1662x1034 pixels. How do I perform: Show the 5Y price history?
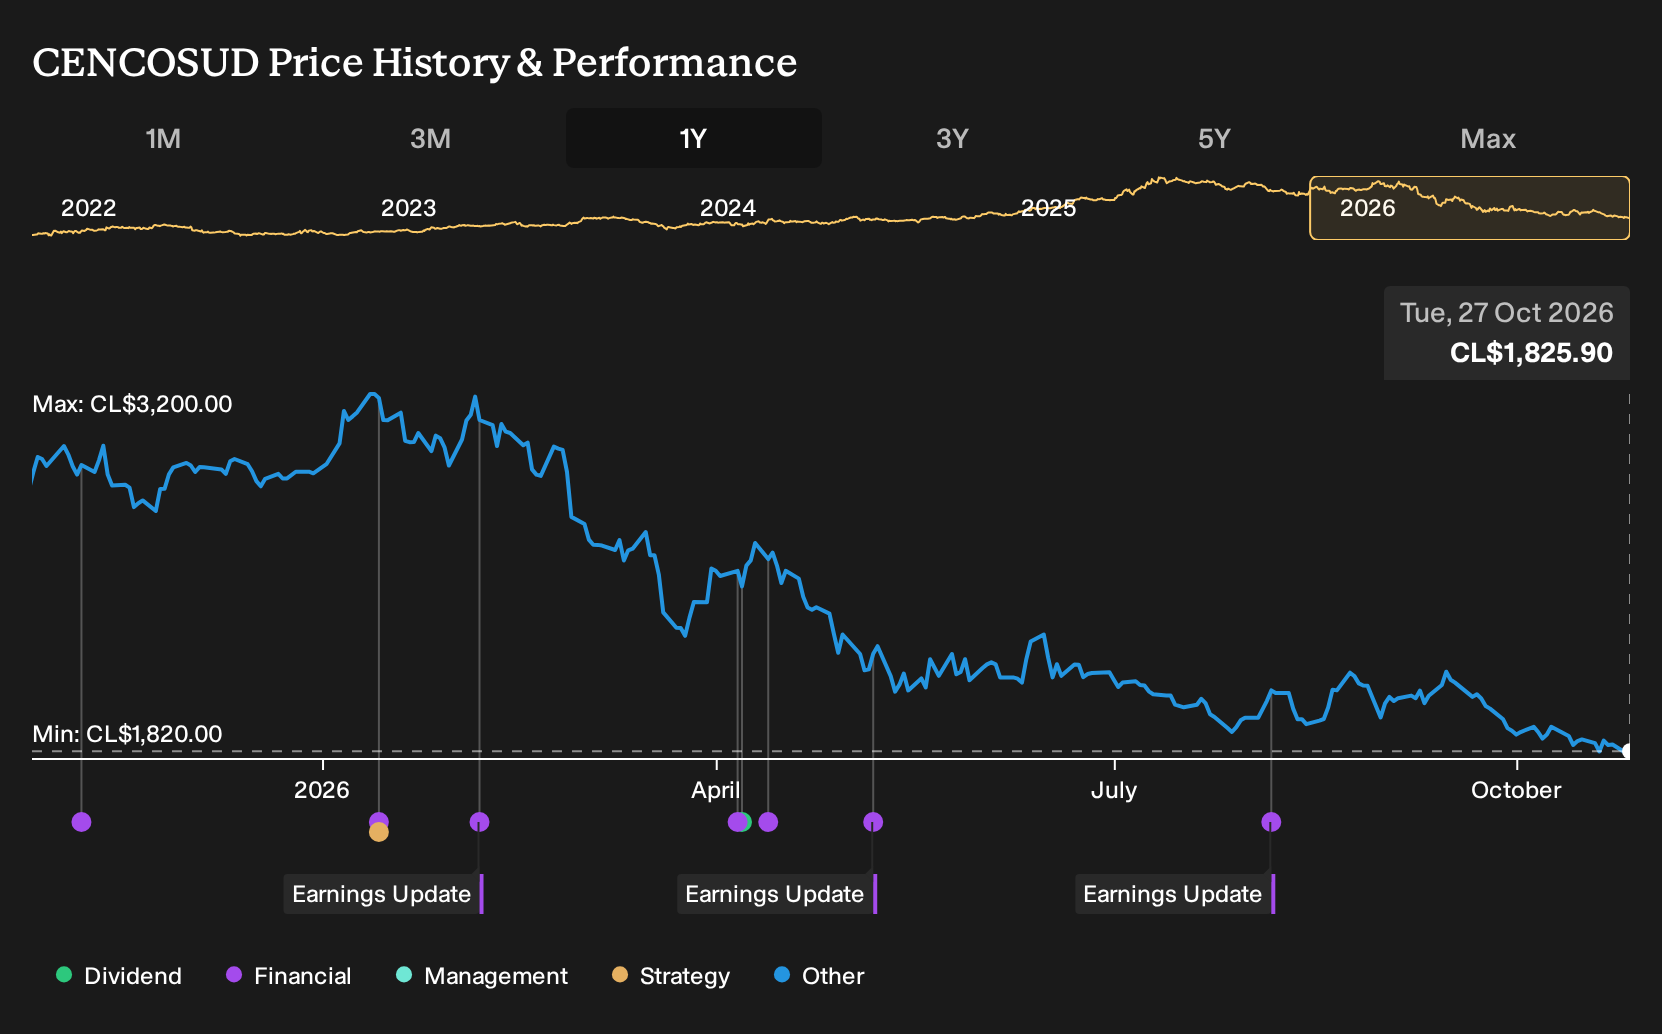1214,138
